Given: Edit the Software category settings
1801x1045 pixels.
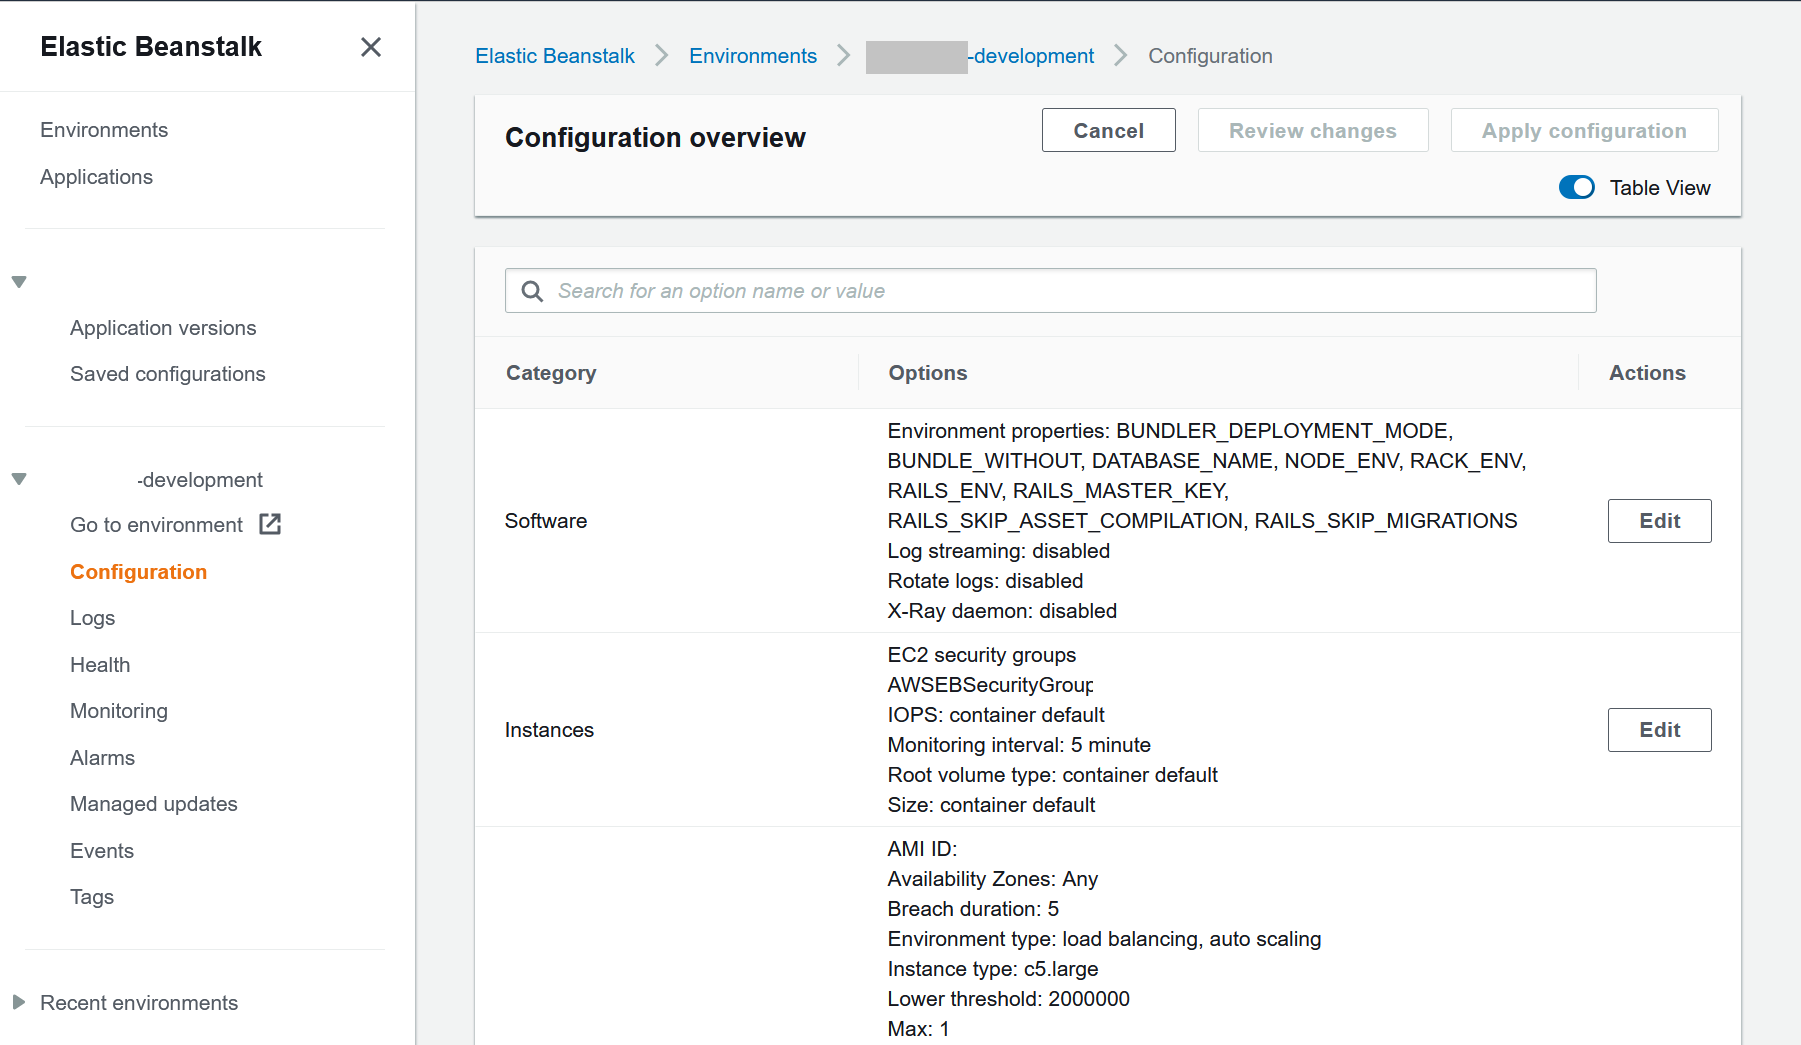Looking at the screenshot, I should (1658, 521).
